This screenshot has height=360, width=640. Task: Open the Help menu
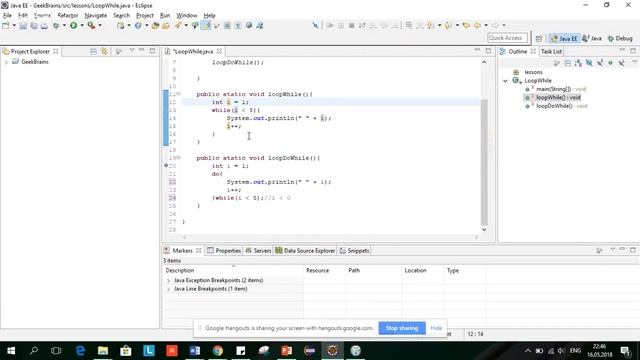[209, 16]
